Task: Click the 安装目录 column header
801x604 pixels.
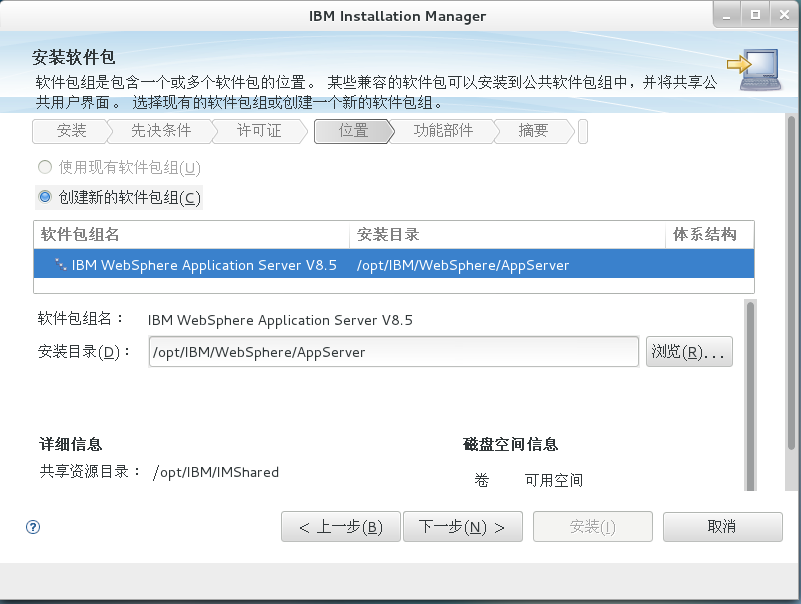Action: [507, 235]
